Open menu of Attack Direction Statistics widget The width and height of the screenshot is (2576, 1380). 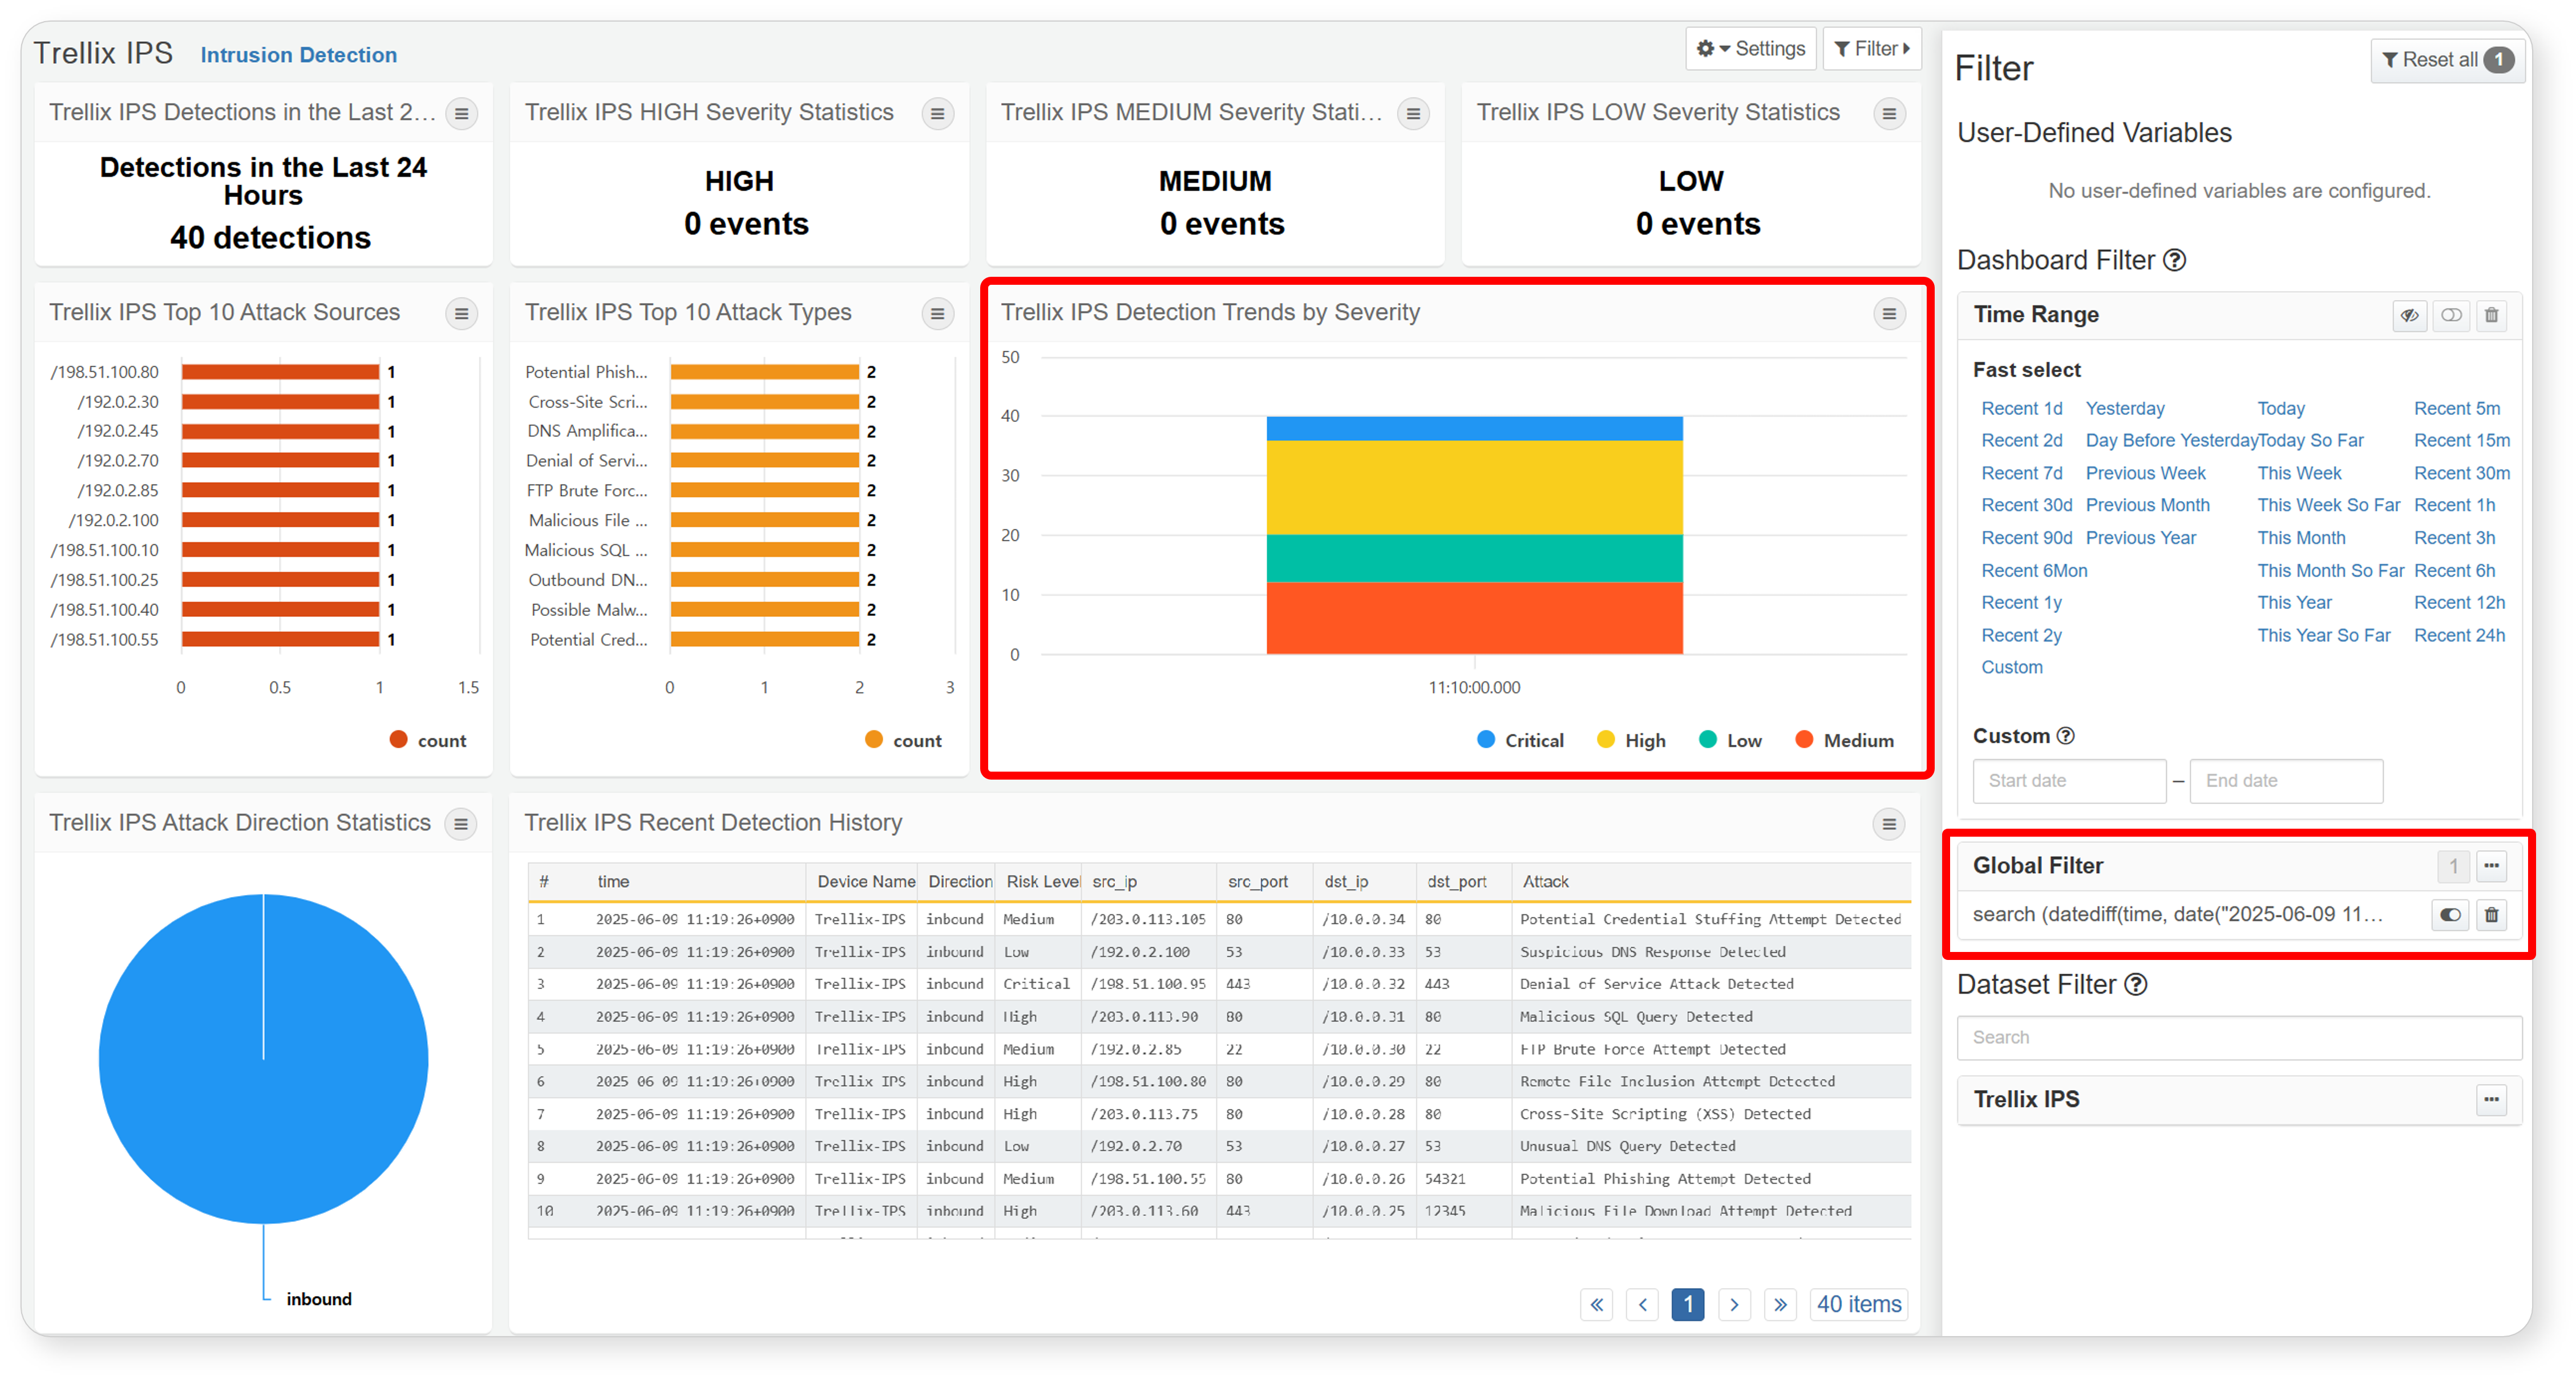coord(461,824)
